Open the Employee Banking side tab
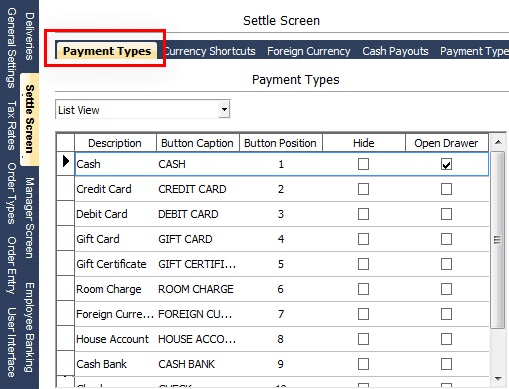The height and width of the screenshot is (389, 509). 29,327
